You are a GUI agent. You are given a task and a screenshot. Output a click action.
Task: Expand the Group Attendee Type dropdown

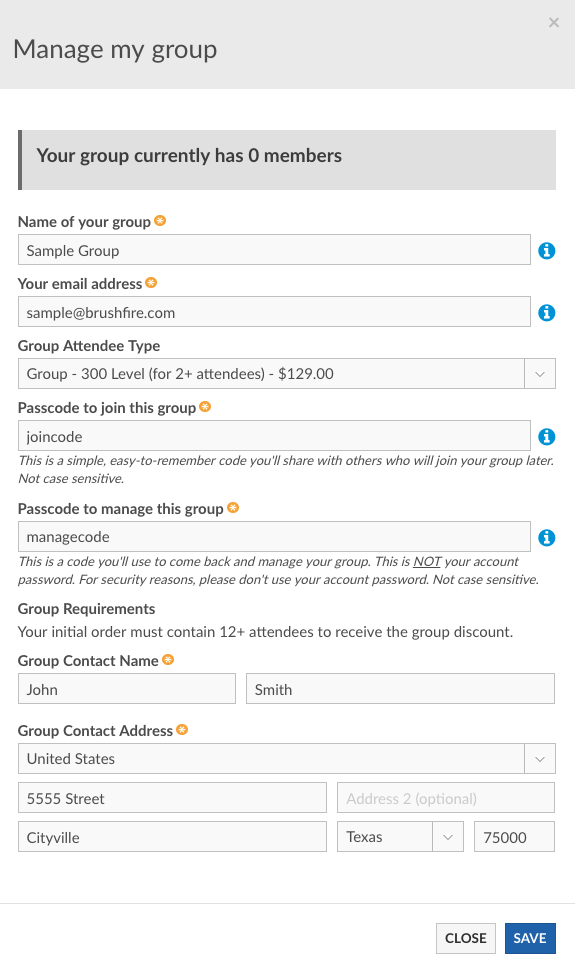287,374
